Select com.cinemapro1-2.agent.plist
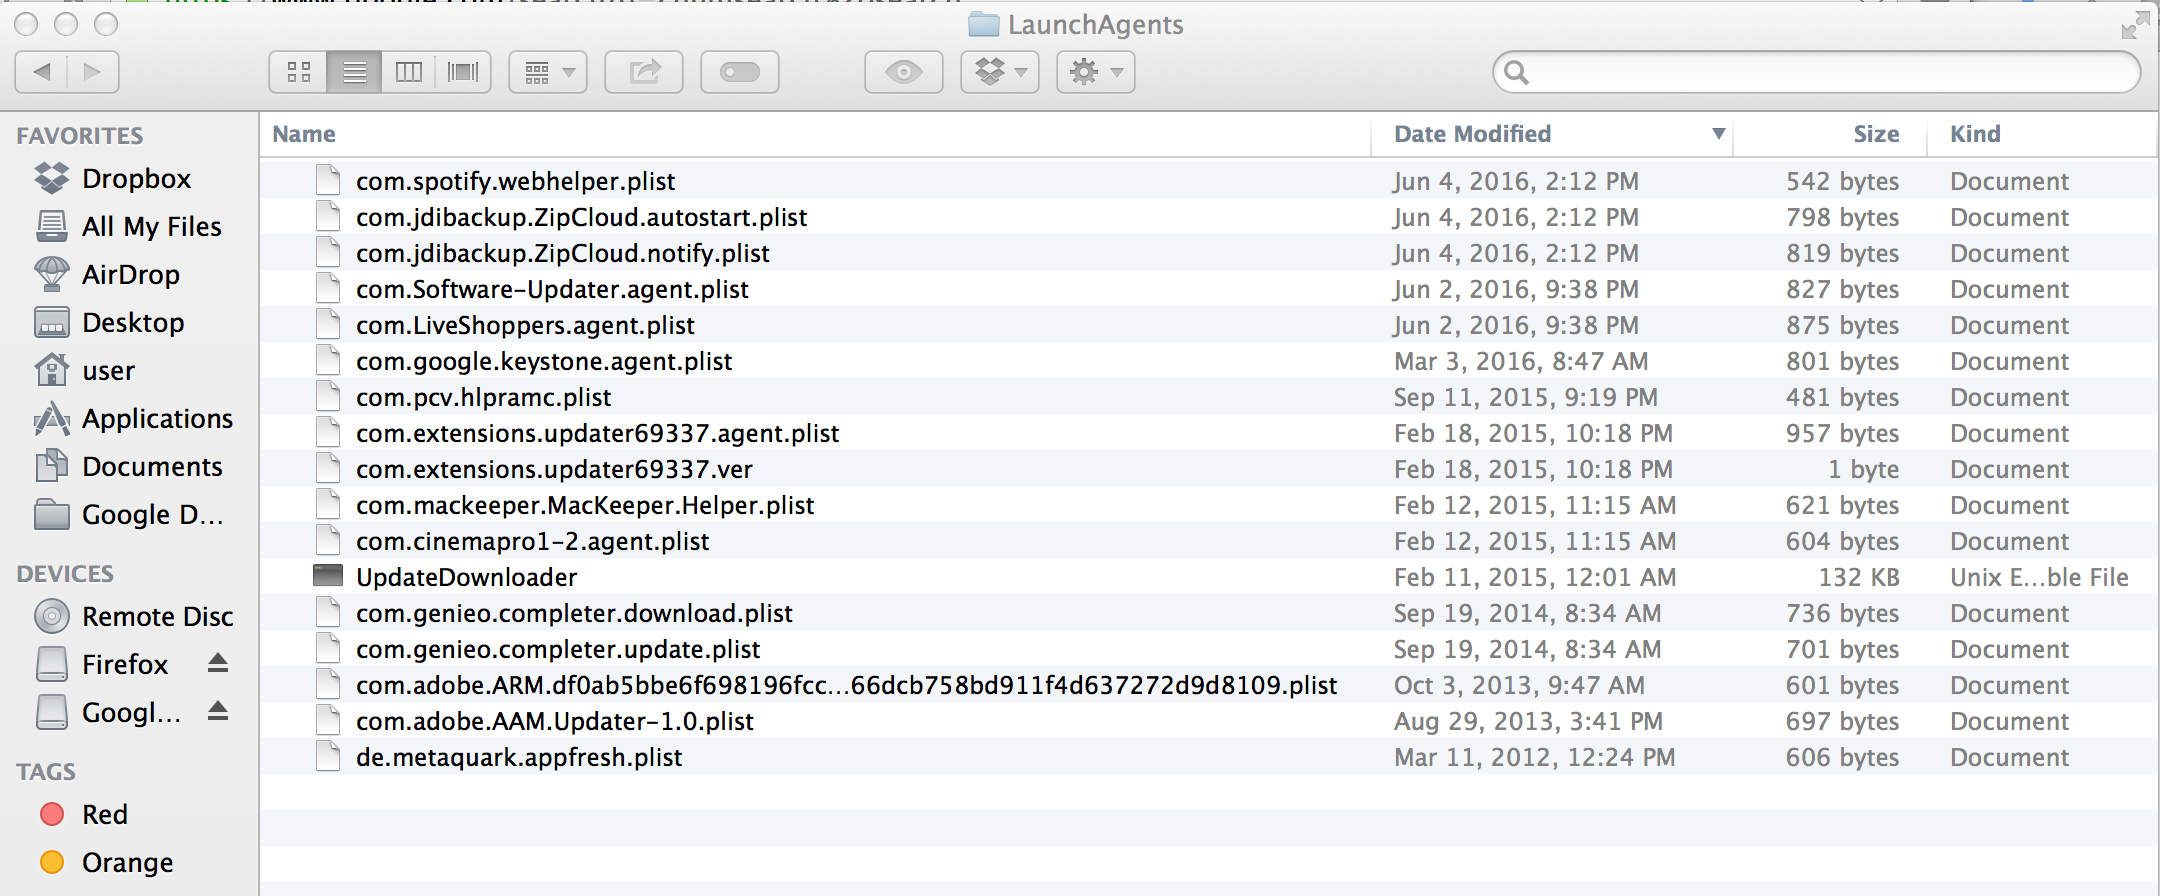 (x=532, y=541)
